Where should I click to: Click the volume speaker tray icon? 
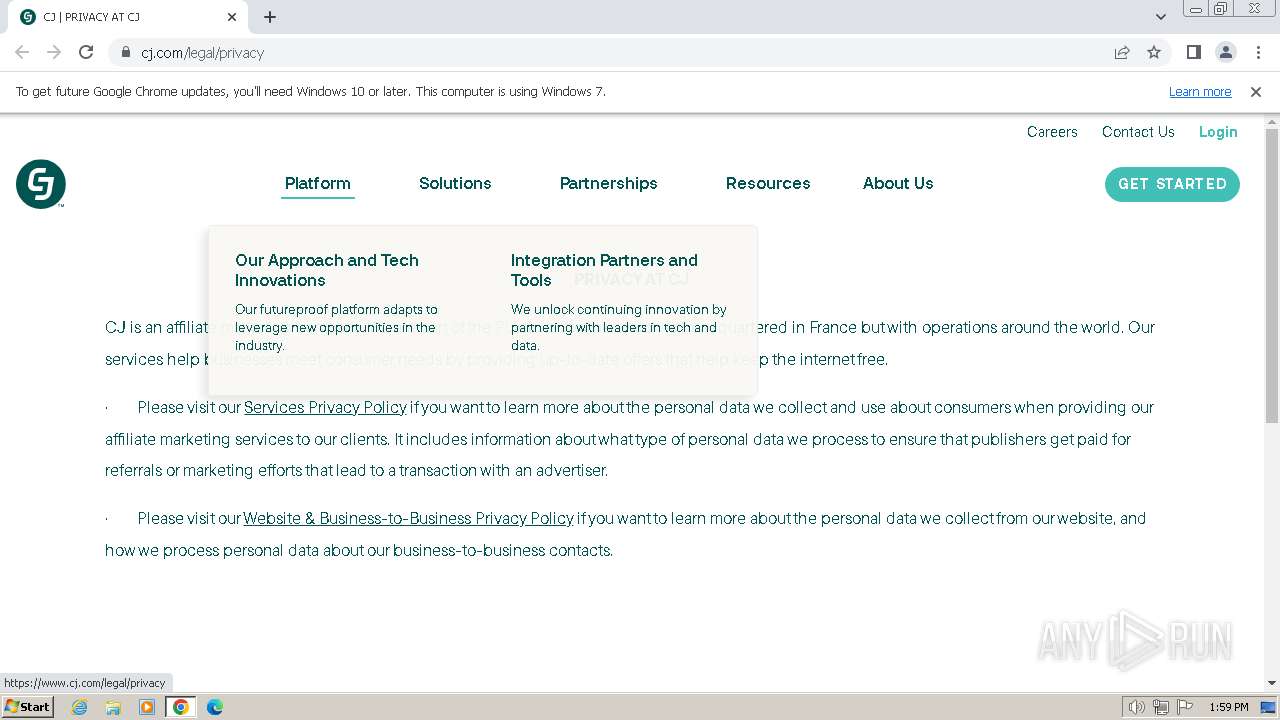[x=1137, y=707]
